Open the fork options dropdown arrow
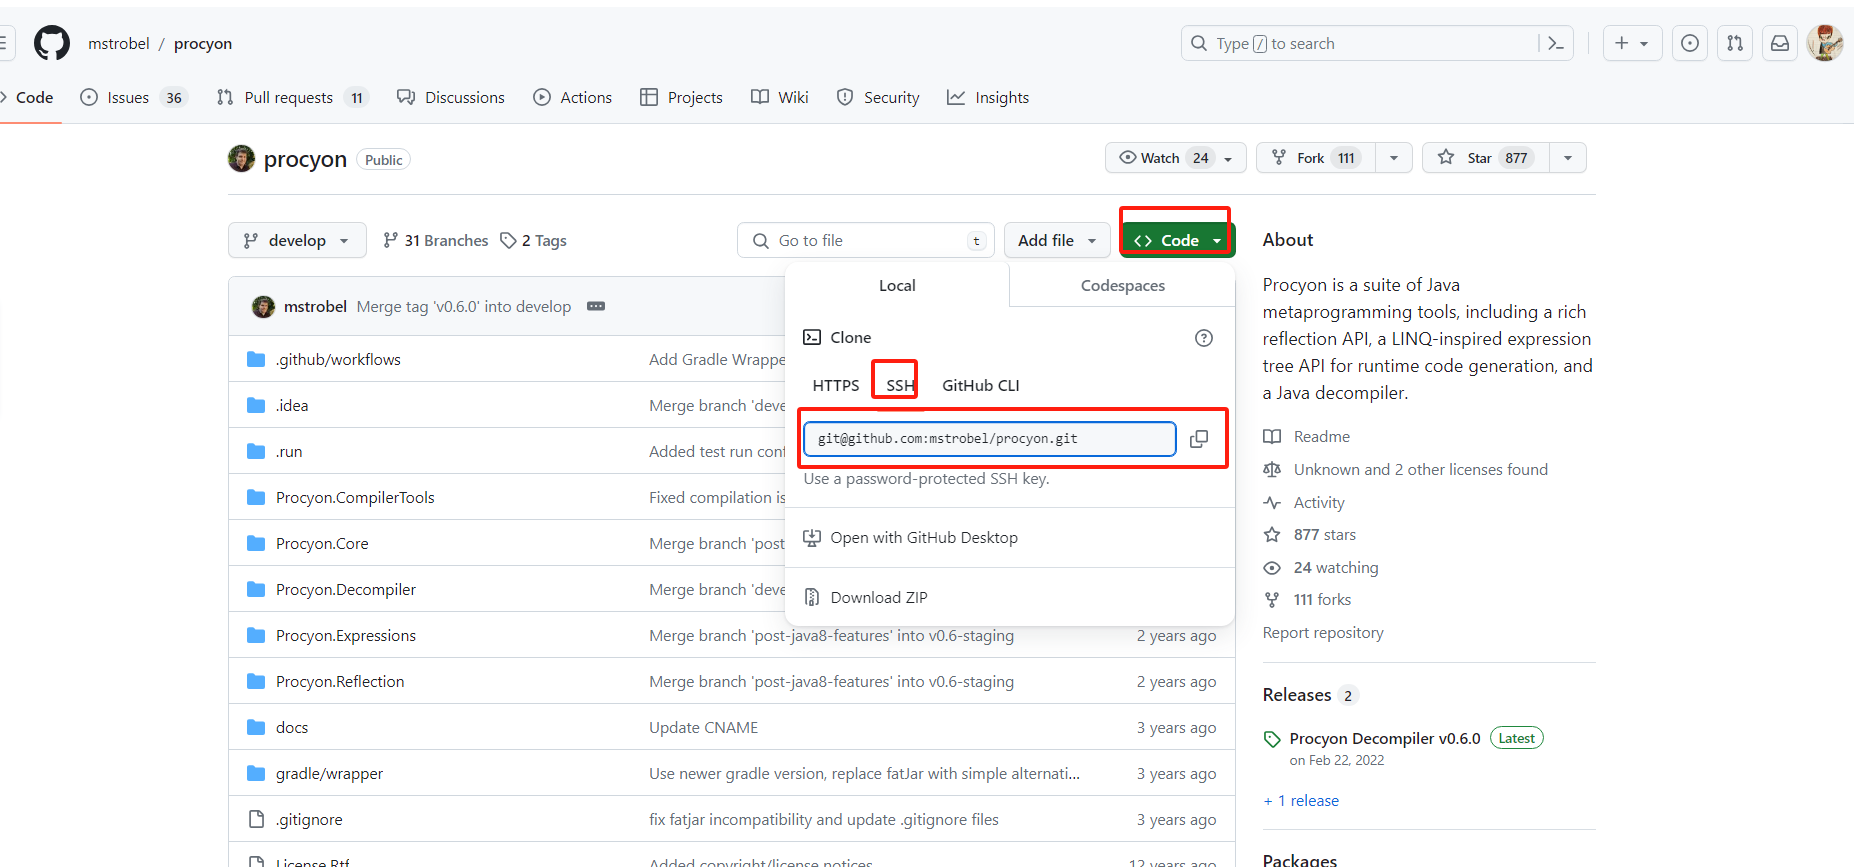1854x867 pixels. (x=1394, y=158)
